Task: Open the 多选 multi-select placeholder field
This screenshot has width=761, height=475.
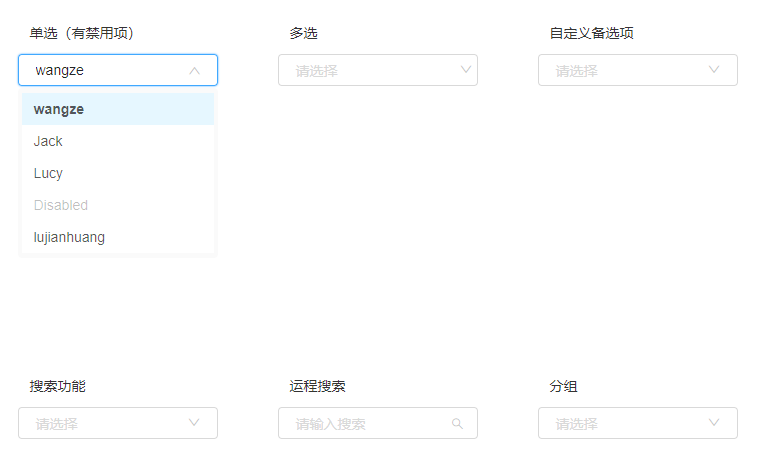Action: 378,70
